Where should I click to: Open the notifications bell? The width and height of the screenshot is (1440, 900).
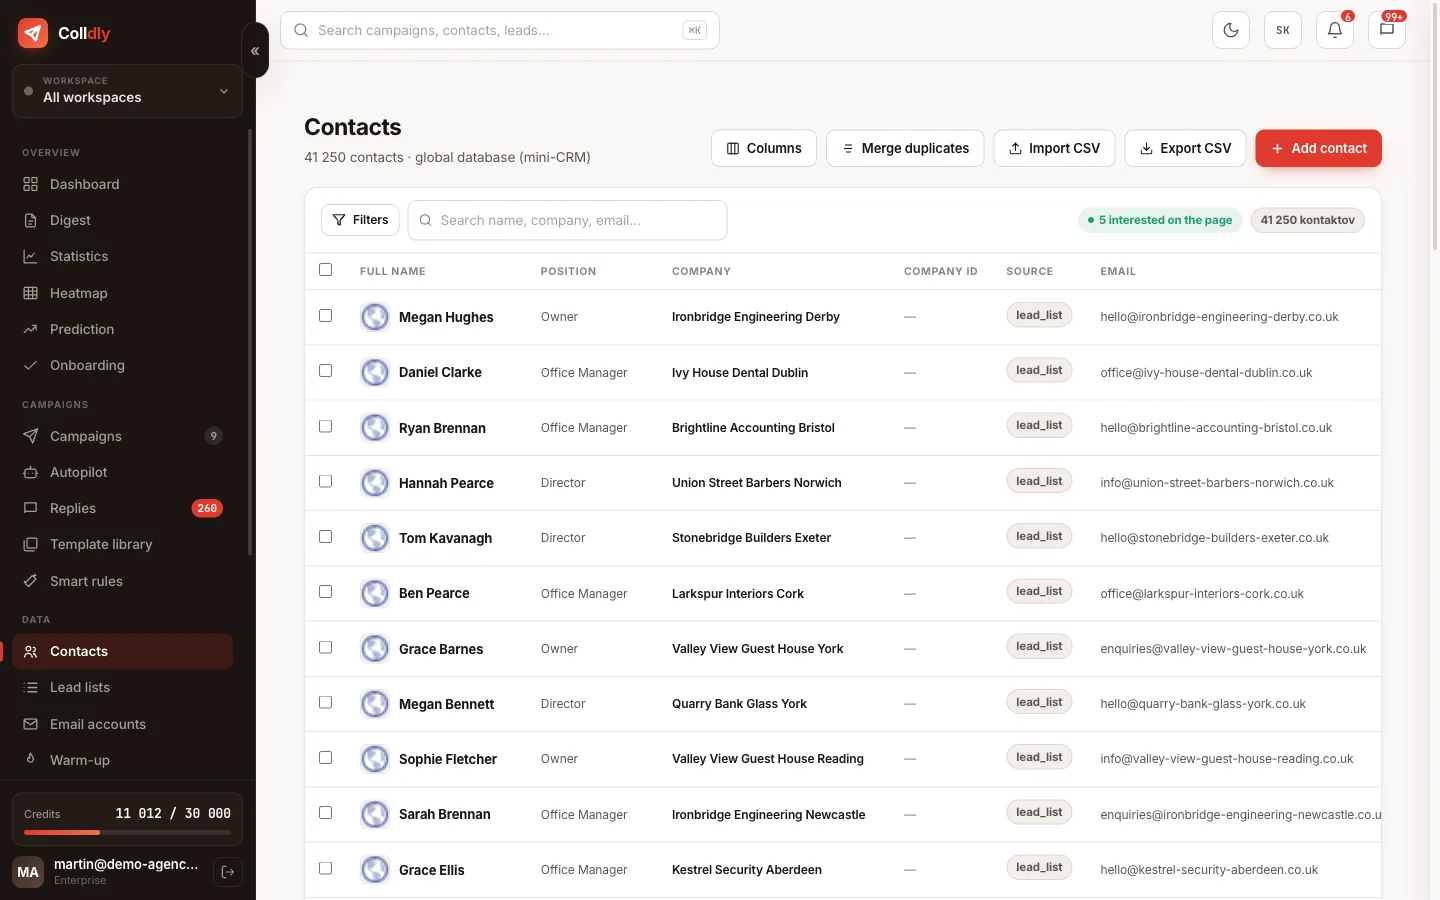[x=1335, y=30]
